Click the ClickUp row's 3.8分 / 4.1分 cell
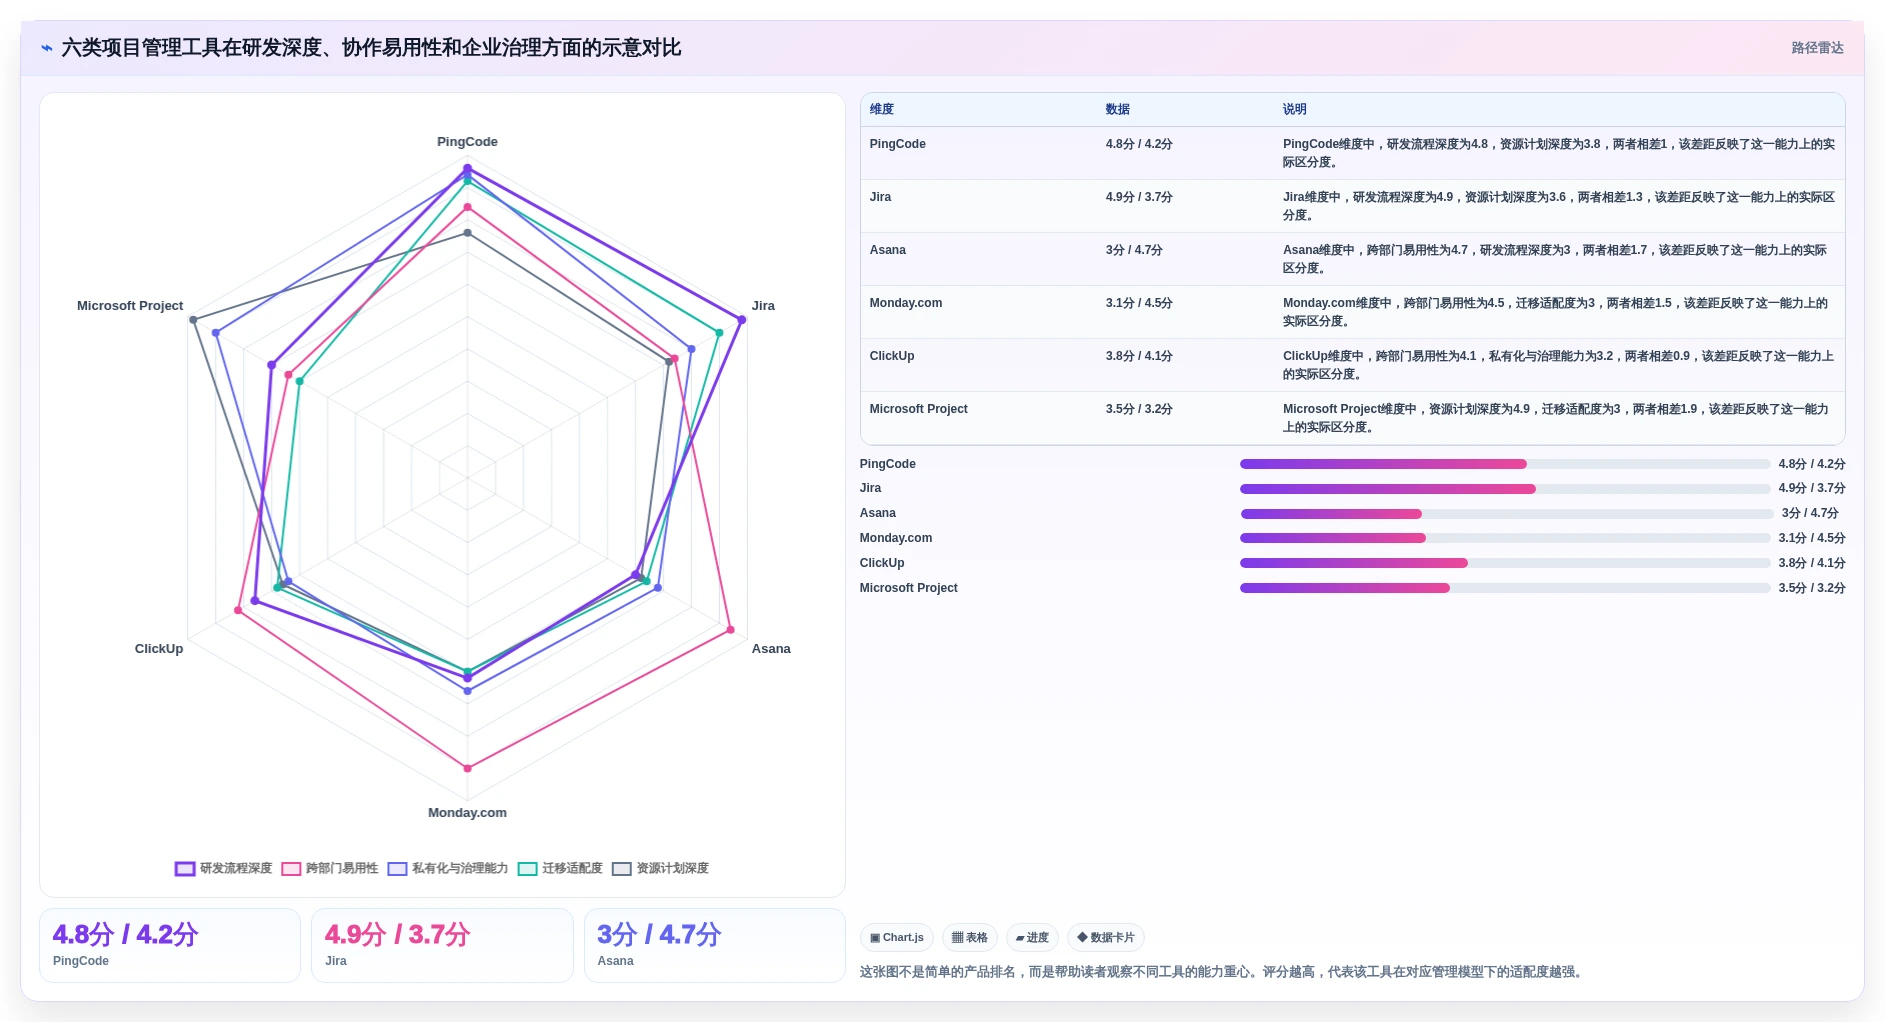The height and width of the screenshot is (1022, 1885). [x=1139, y=356]
